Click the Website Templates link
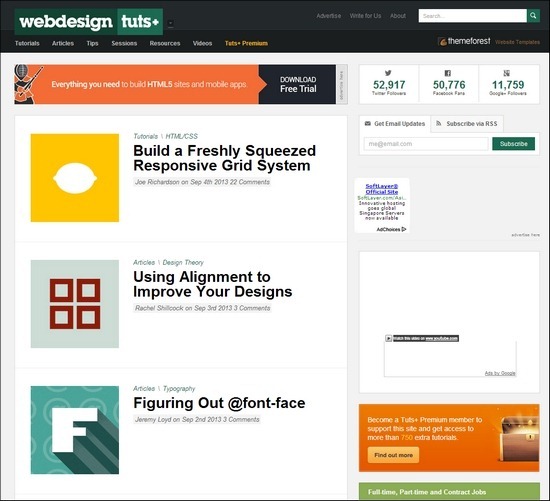The image size is (550, 501). [x=517, y=42]
